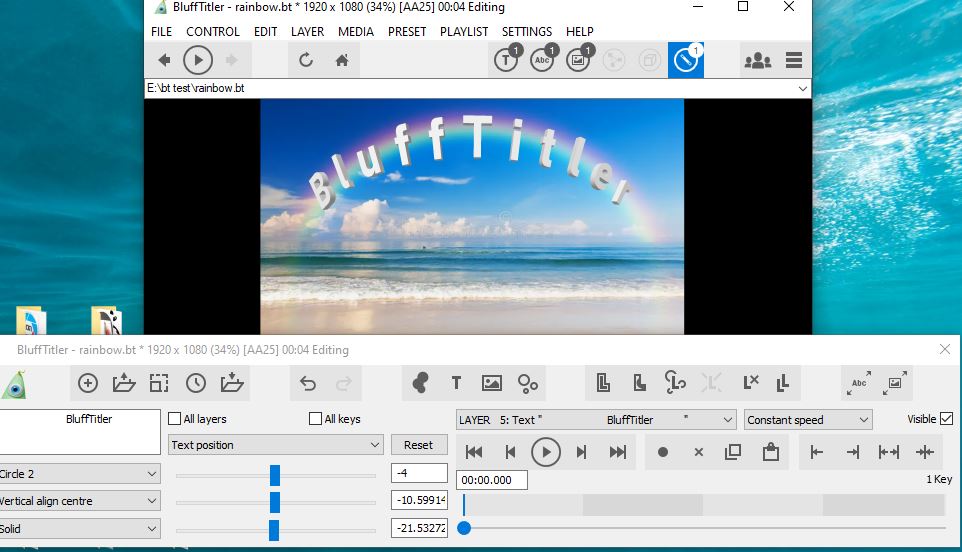Click the home icon in the top toolbar
The width and height of the screenshot is (962, 552).
341,60
